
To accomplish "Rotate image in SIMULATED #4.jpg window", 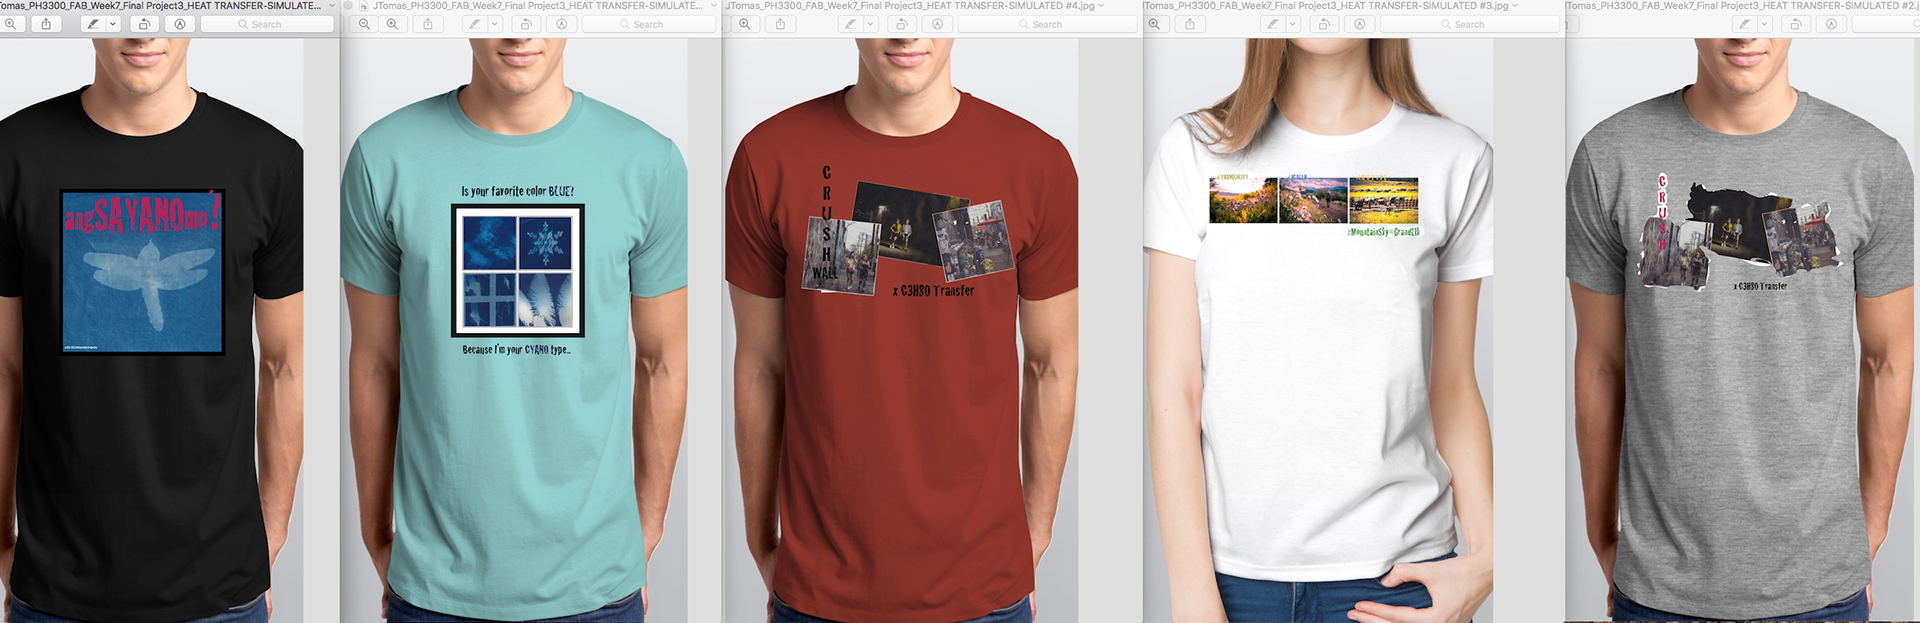I will point(902,24).
